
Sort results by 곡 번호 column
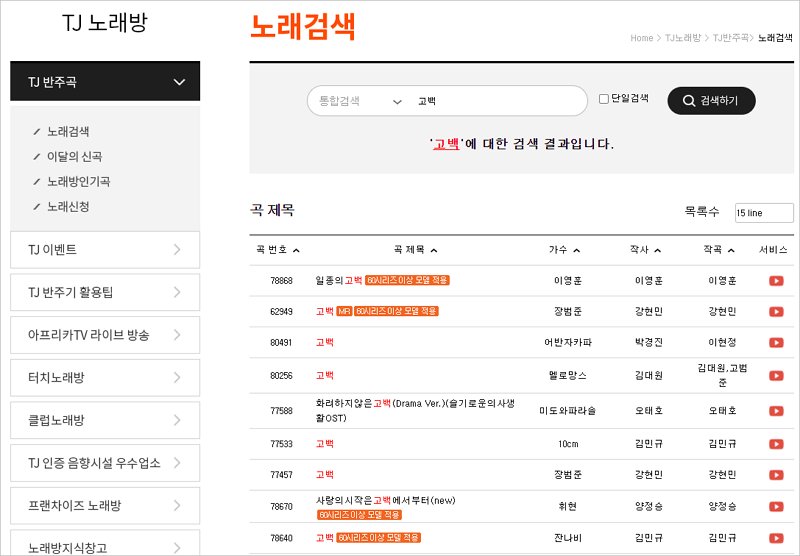278,250
